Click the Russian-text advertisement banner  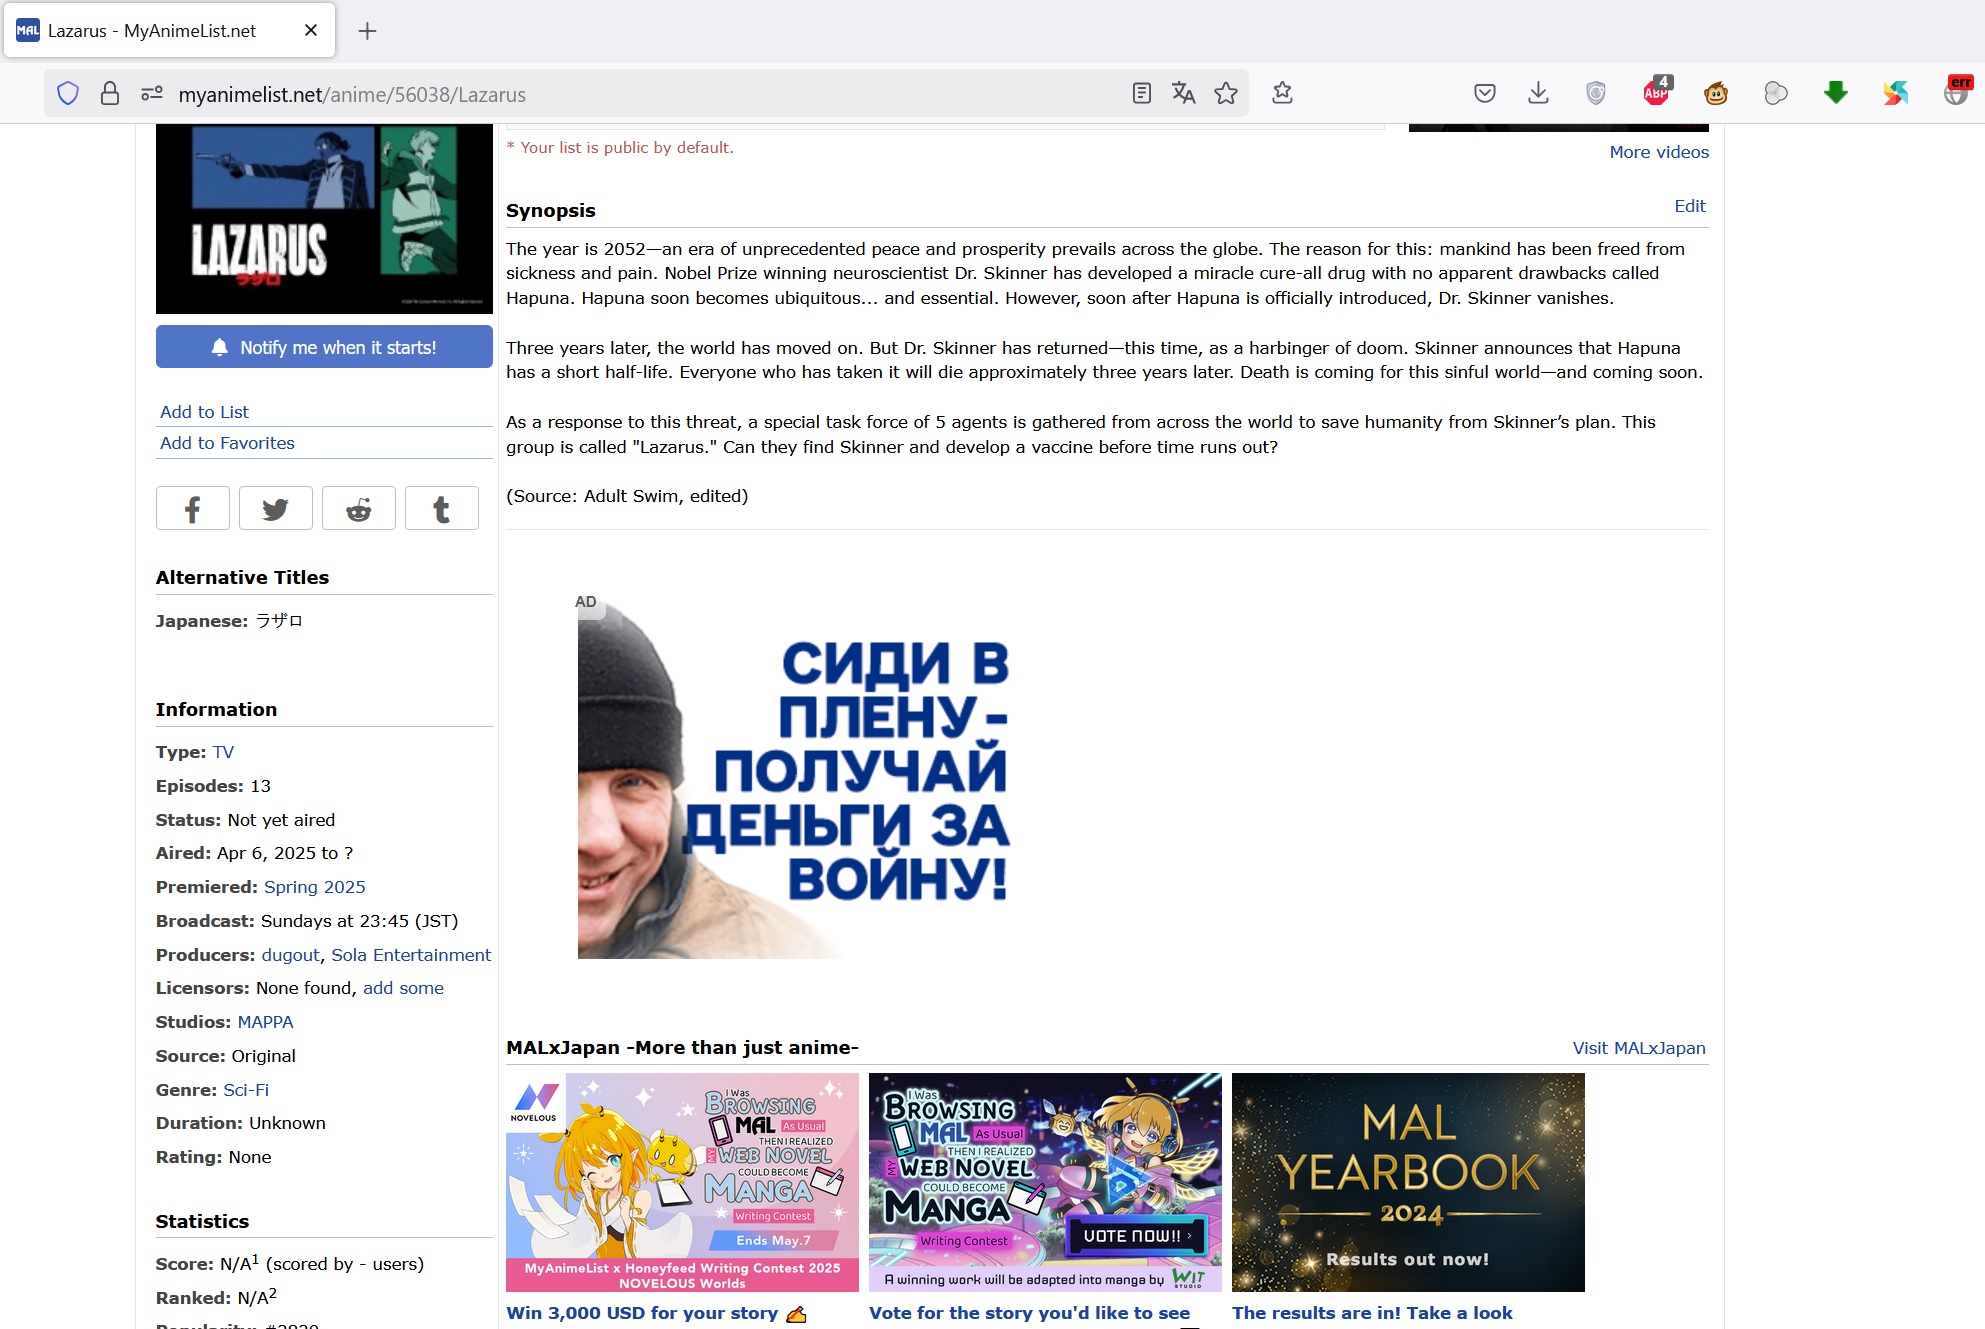click(x=795, y=777)
